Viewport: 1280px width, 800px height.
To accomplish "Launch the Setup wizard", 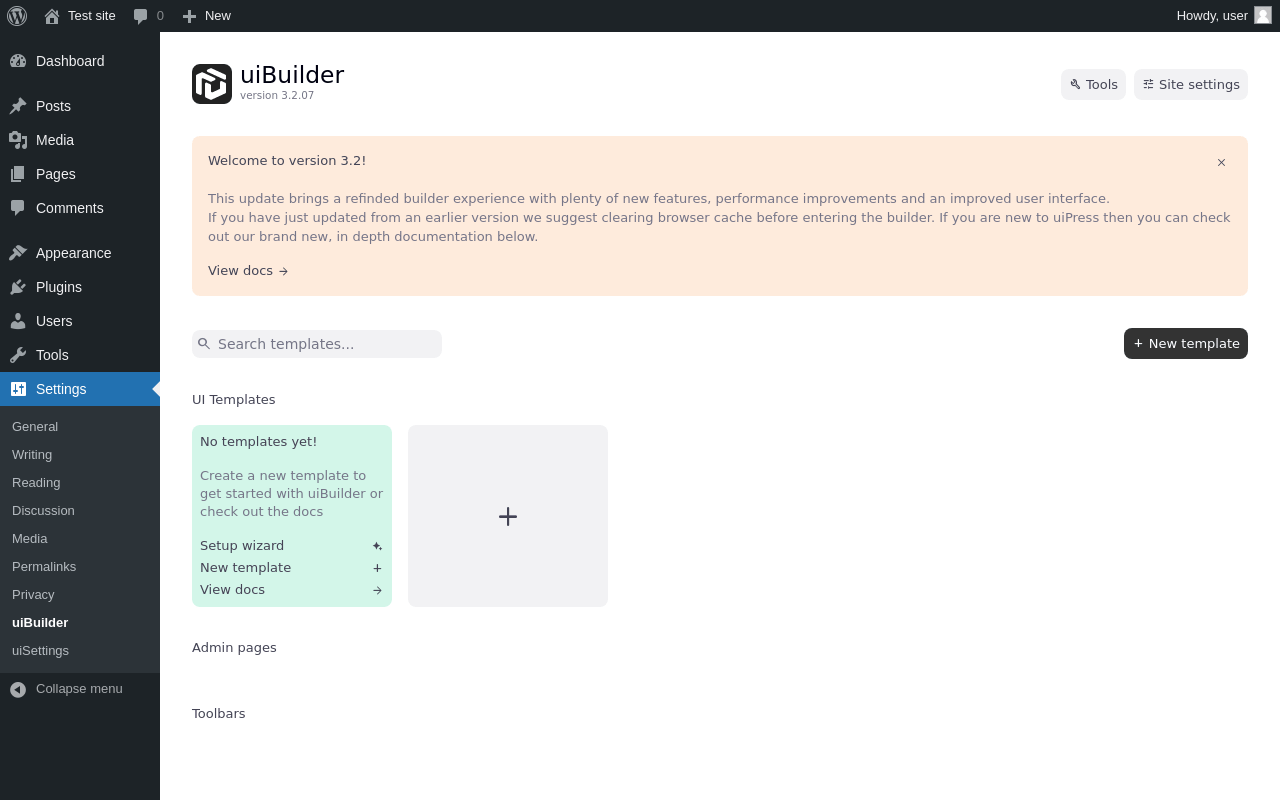I will coord(291,546).
